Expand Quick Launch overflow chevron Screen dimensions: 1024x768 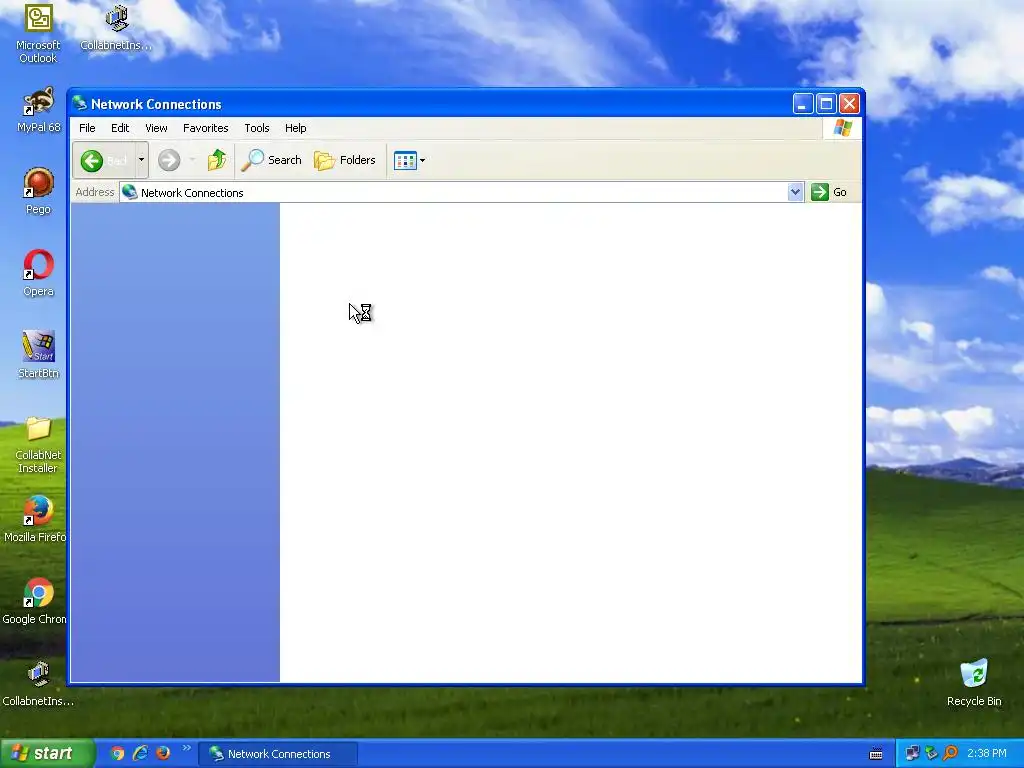[187, 748]
